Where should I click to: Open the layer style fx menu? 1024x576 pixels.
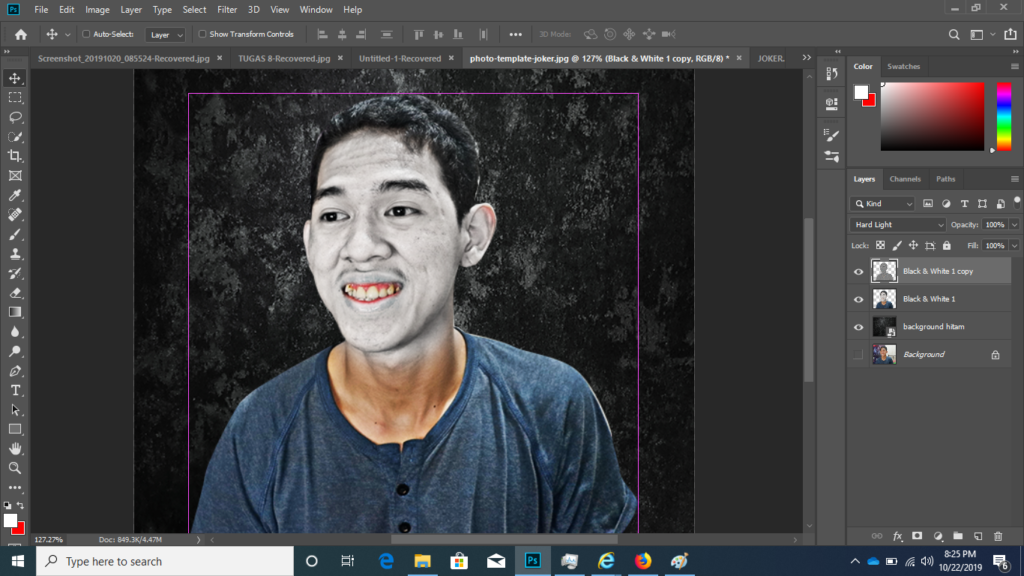(897, 536)
